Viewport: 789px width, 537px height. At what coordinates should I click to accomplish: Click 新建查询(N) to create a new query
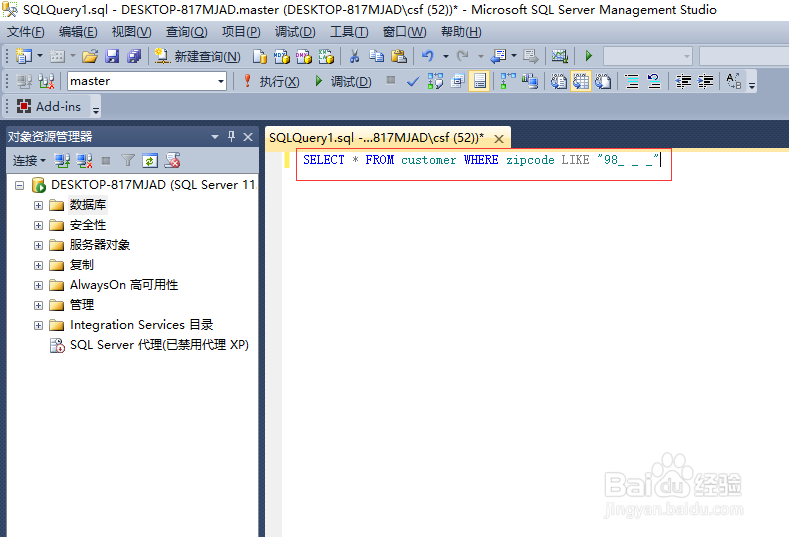(x=198, y=56)
